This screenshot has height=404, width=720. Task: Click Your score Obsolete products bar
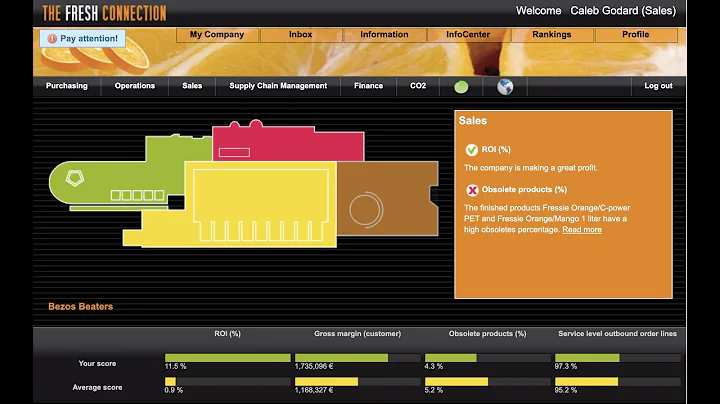pyautogui.click(x=451, y=358)
